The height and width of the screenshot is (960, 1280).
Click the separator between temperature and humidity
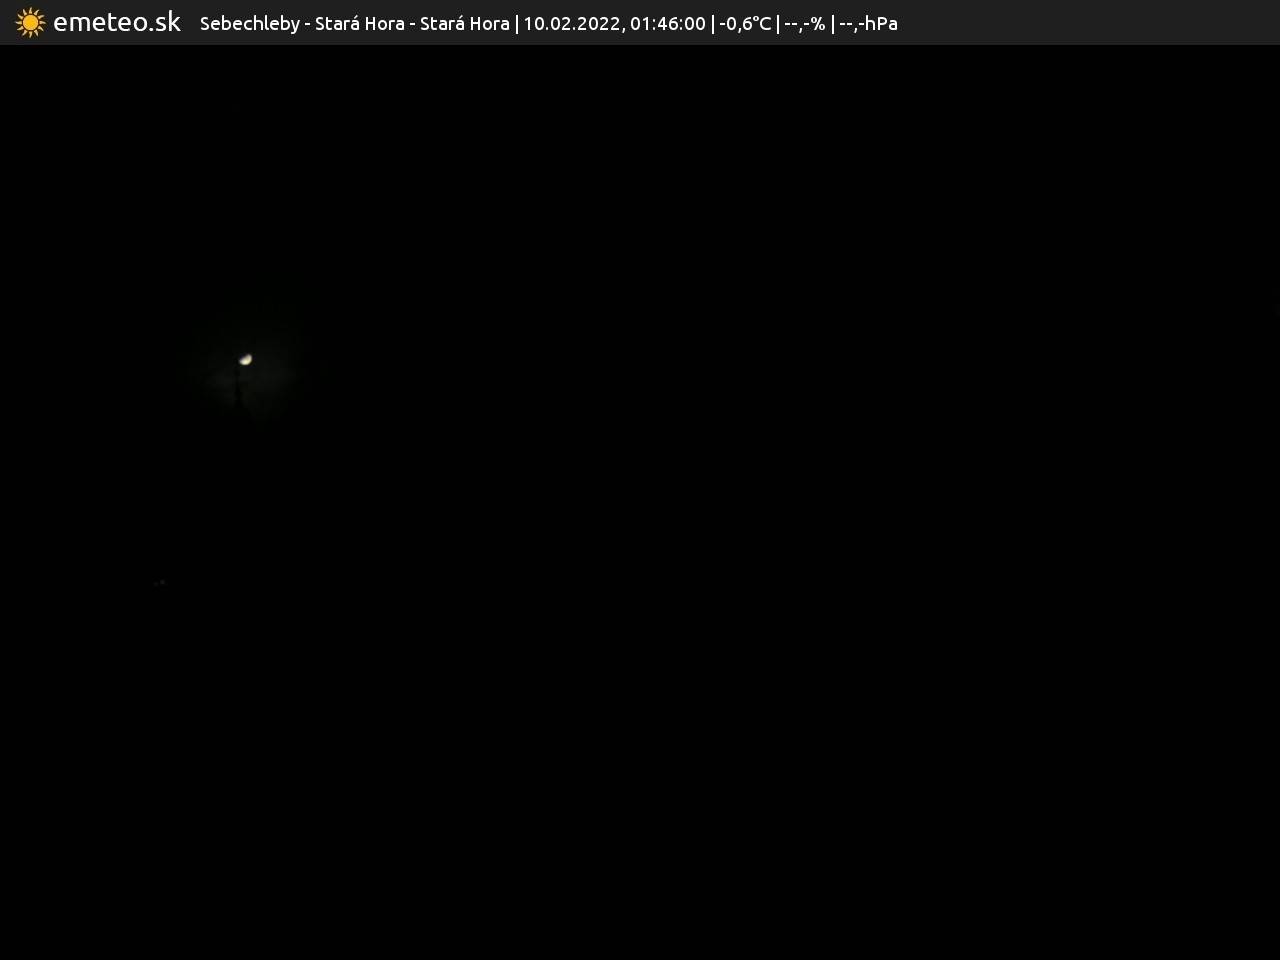pyautogui.click(x=778, y=23)
